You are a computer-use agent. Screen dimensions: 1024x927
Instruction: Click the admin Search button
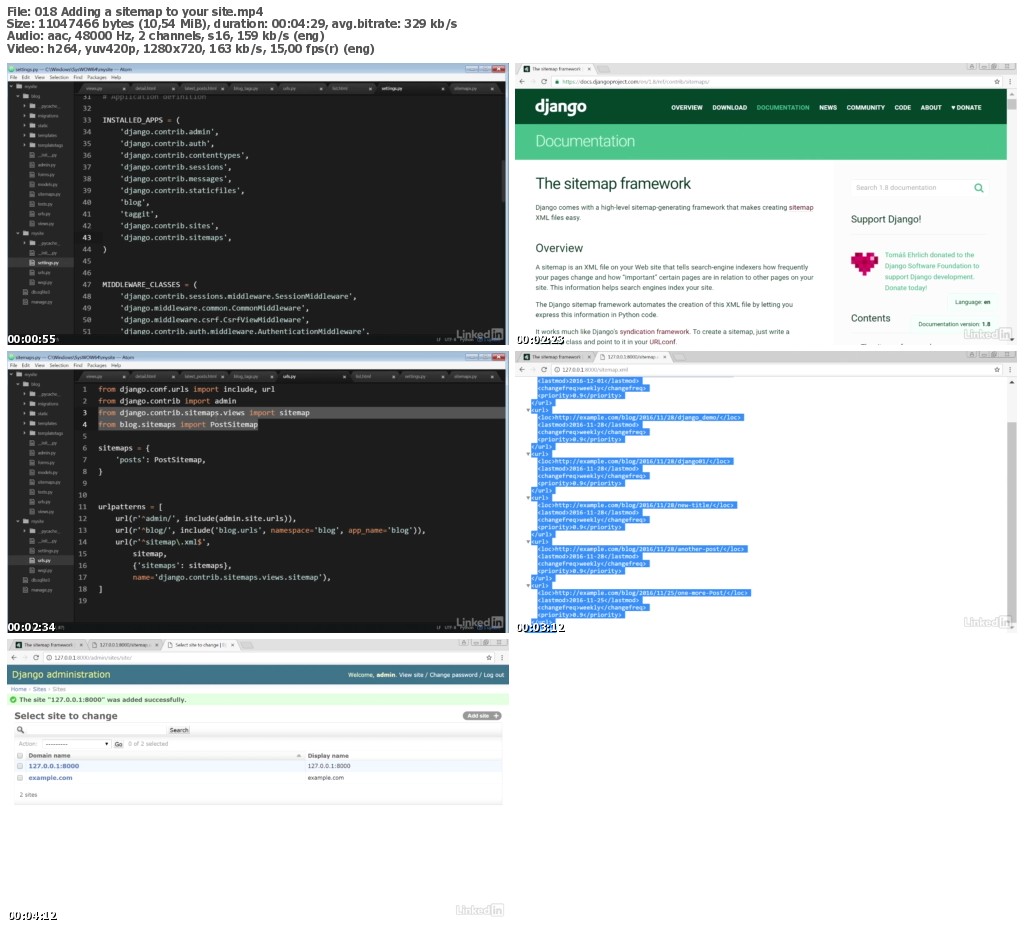coord(179,730)
